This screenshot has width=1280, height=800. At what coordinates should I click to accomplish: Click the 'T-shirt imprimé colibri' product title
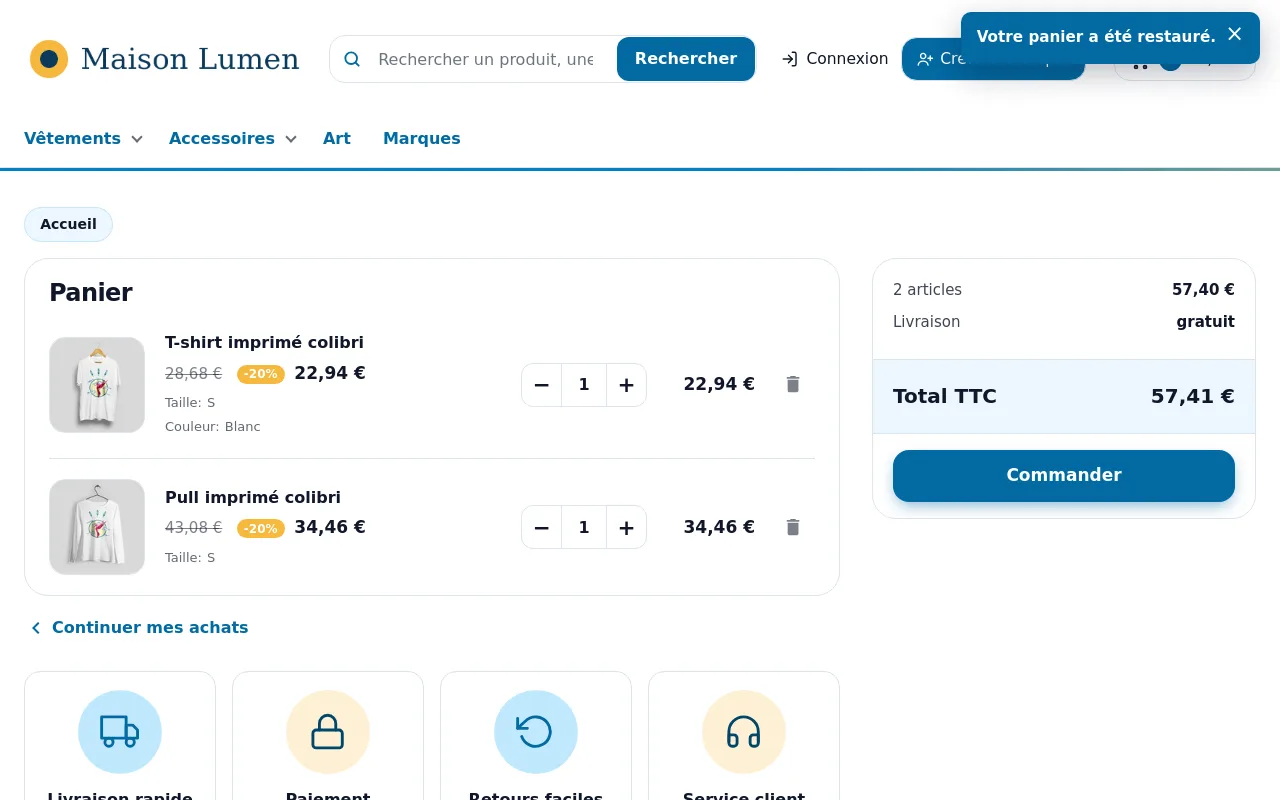pyautogui.click(x=264, y=342)
